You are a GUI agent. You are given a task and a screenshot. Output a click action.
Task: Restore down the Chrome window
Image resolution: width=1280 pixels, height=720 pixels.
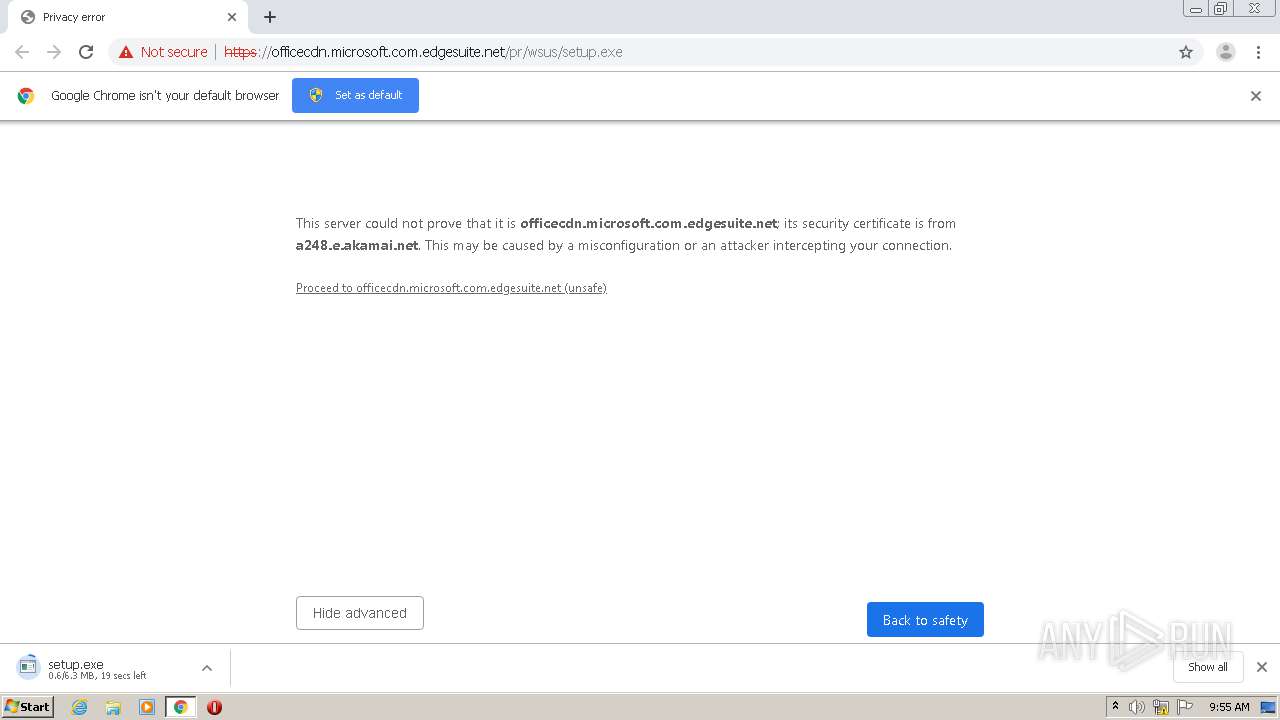click(1221, 9)
